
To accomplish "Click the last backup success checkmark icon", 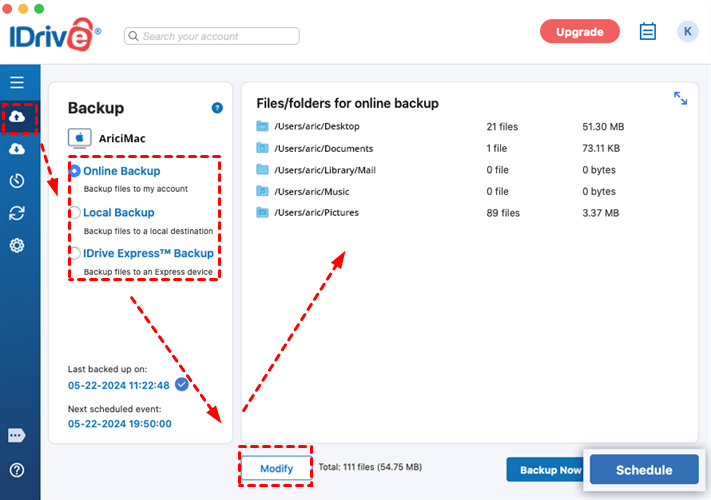I will pyautogui.click(x=182, y=384).
